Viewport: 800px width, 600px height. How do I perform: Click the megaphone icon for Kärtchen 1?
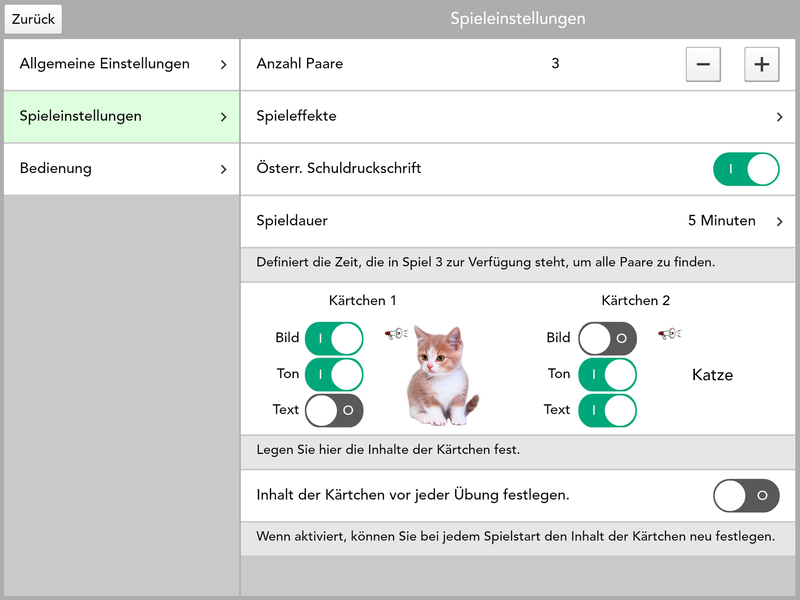pyautogui.click(x=396, y=334)
